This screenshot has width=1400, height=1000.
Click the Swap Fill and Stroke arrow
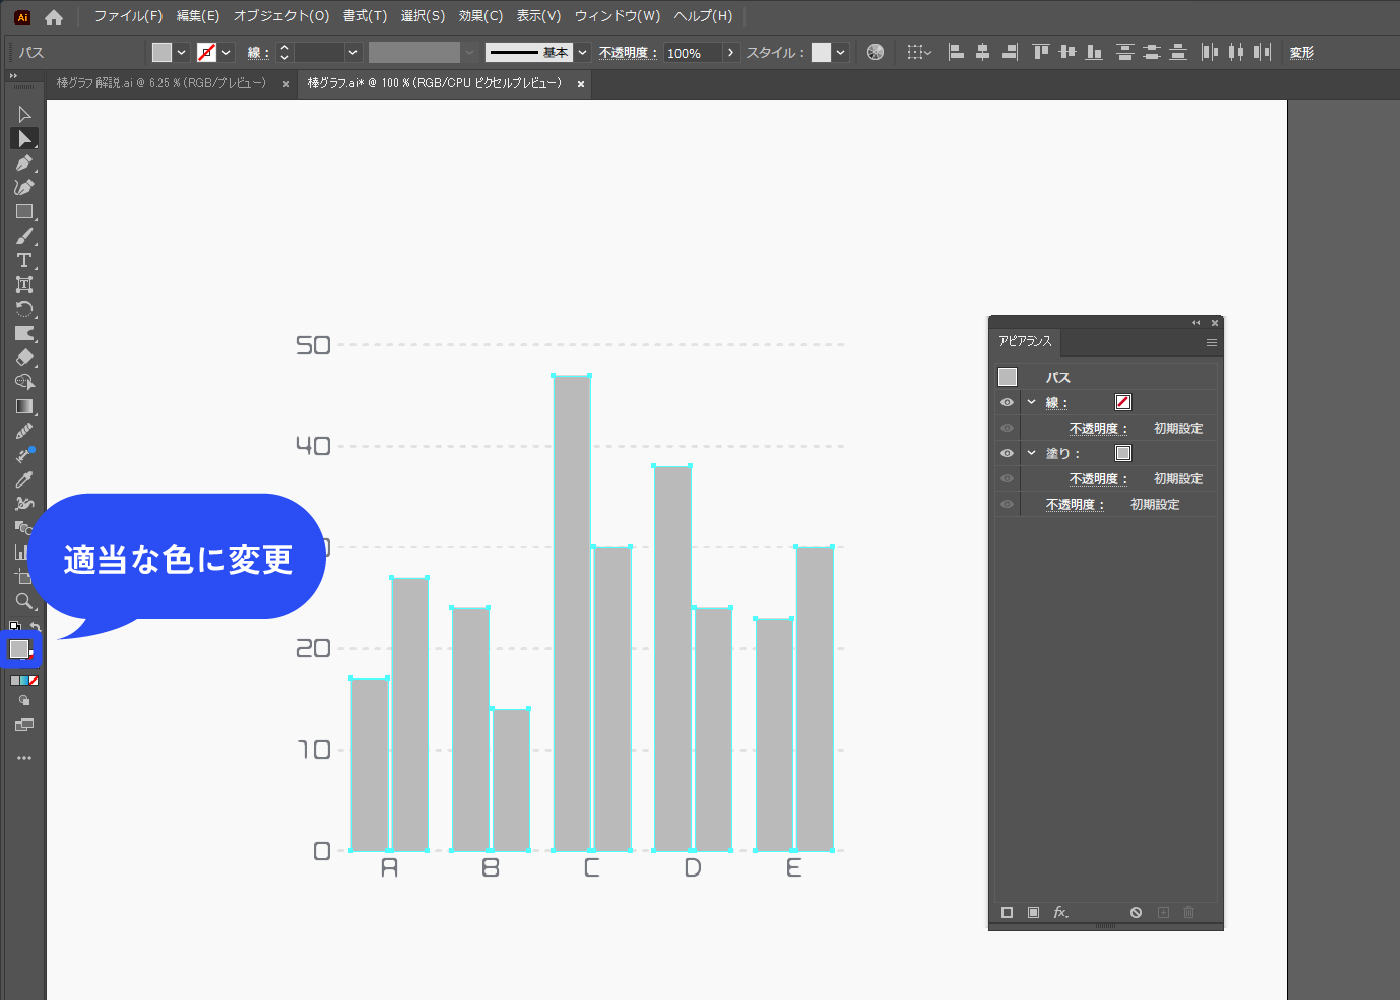pyautogui.click(x=35, y=626)
